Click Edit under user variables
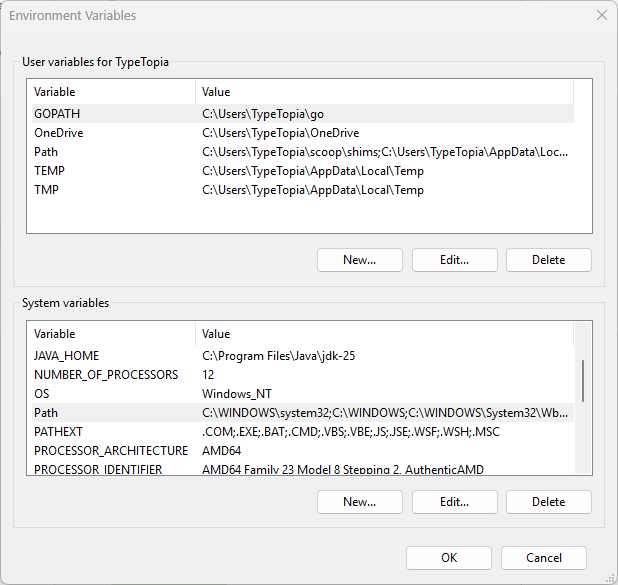The height and width of the screenshot is (585, 618). [454, 260]
